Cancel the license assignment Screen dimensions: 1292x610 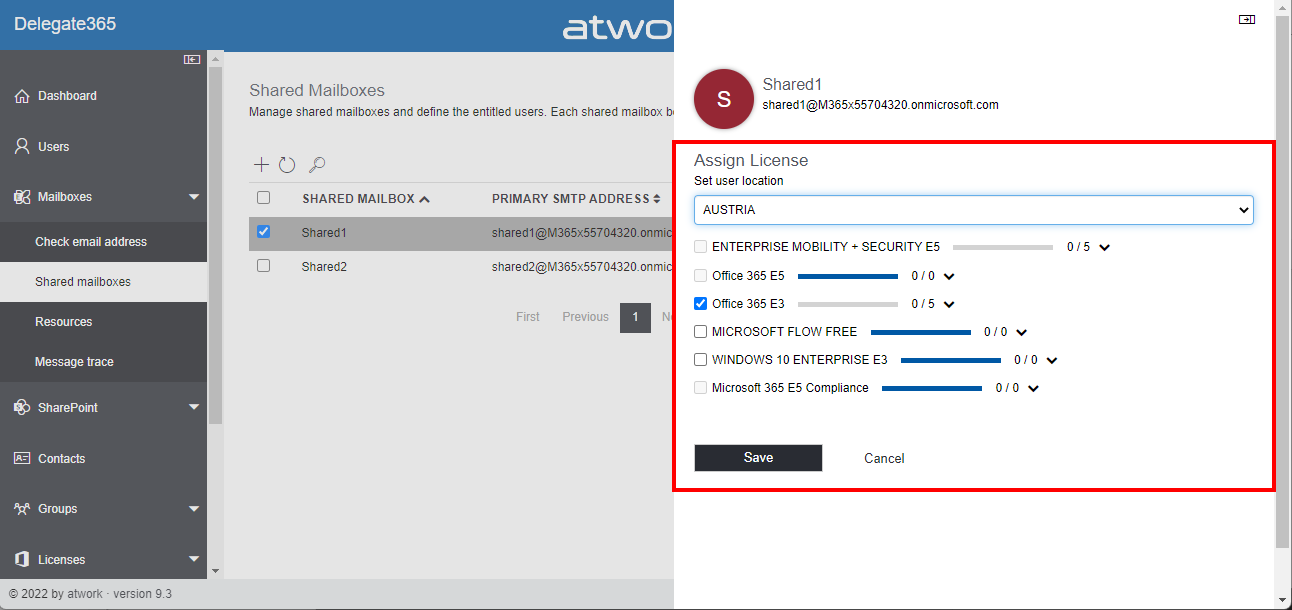click(884, 458)
